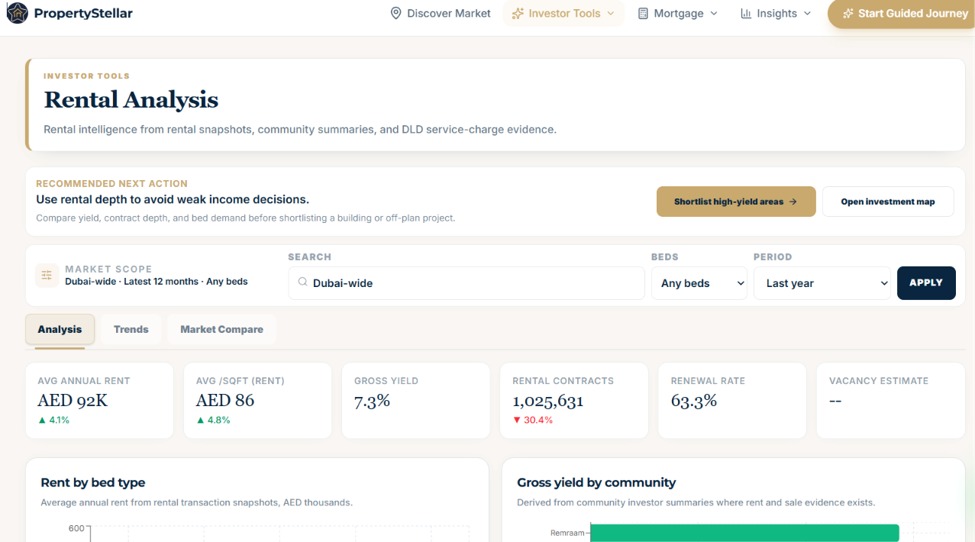Expand the Insights chevron
975x542 pixels.
coord(807,13)
